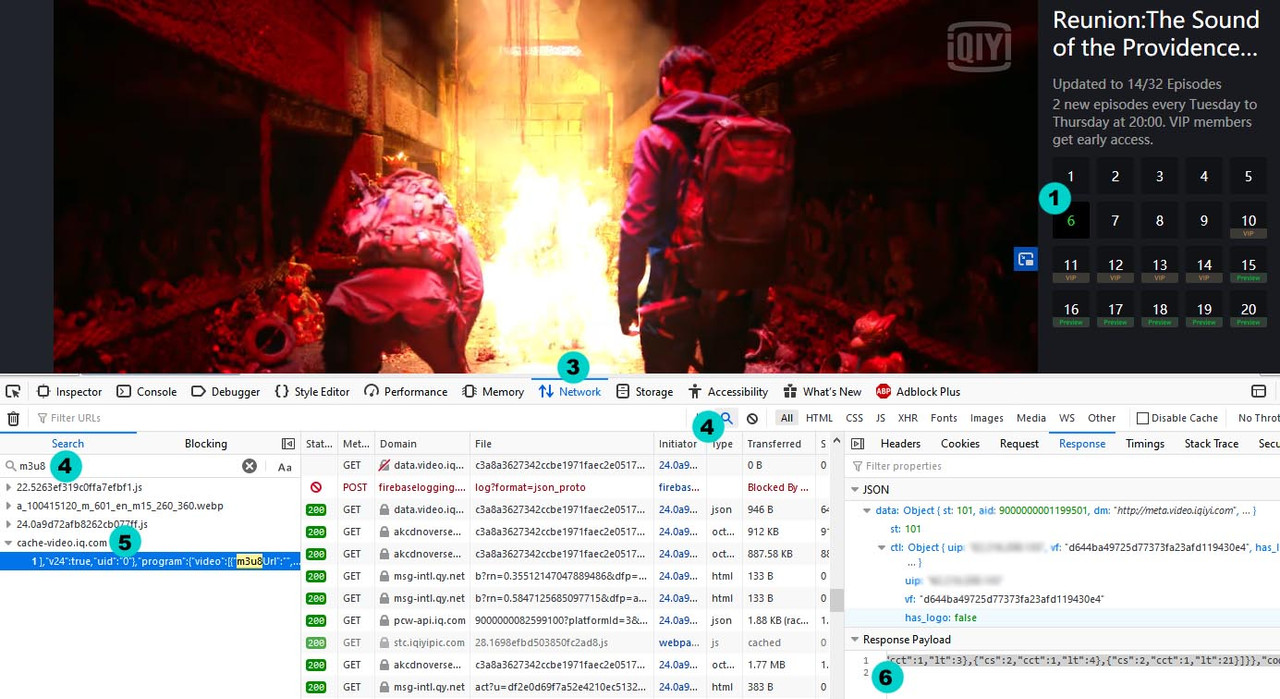Click the blocked icon on the POST row
The width and height of the screenshot is (1280, 699).
point(316,487)
